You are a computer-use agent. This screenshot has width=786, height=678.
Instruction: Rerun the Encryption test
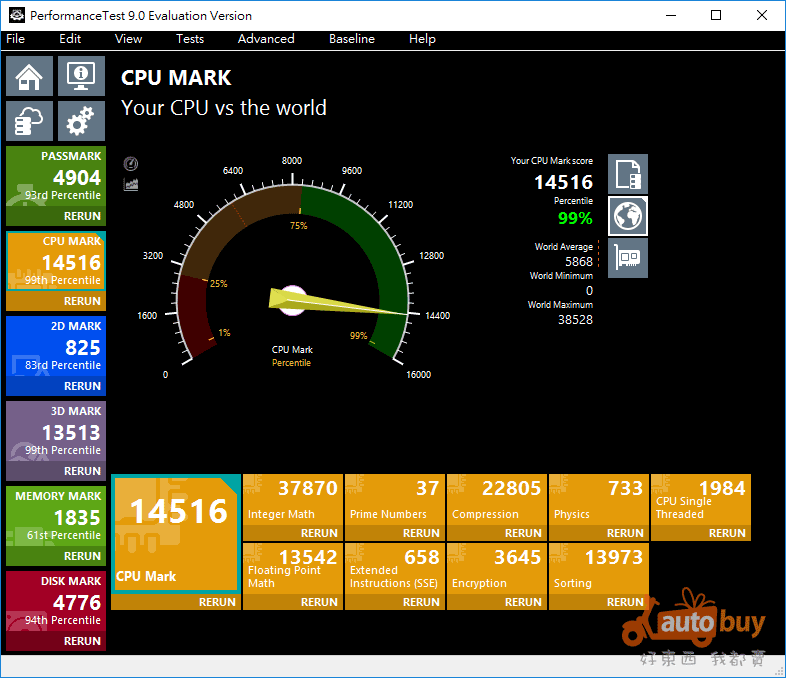coord(497,602)
